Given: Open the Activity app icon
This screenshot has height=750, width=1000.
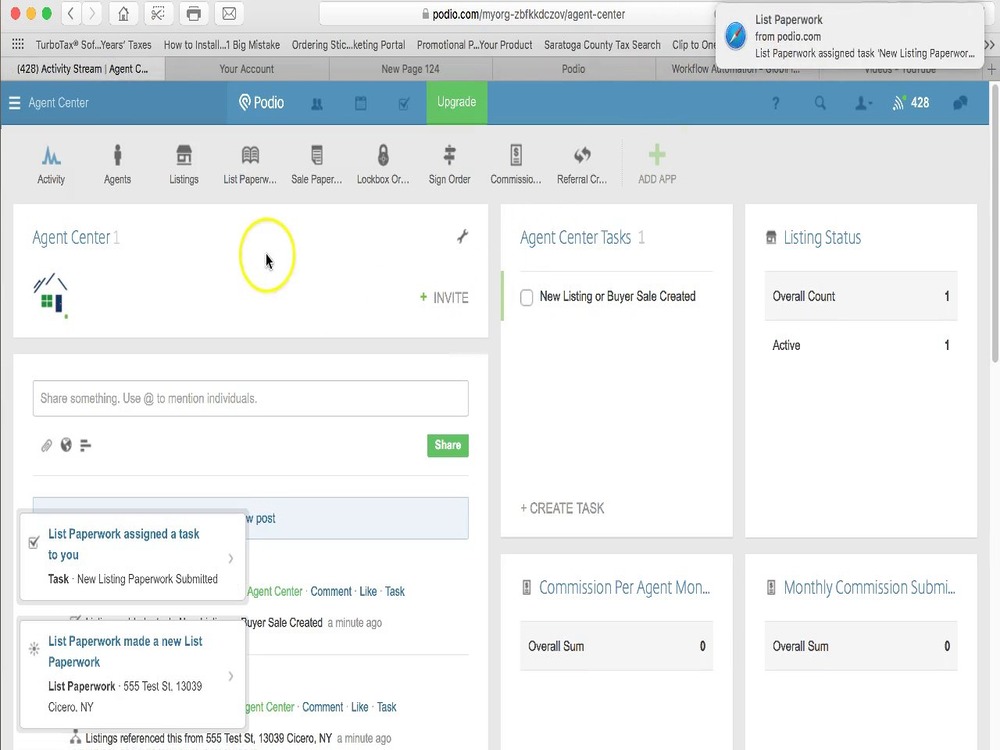Looking at the screenshot, I should pos(51,165).
